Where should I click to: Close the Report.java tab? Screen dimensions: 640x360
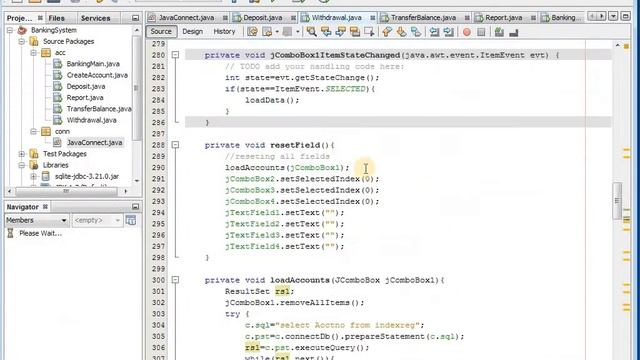[x=533, y=18]
